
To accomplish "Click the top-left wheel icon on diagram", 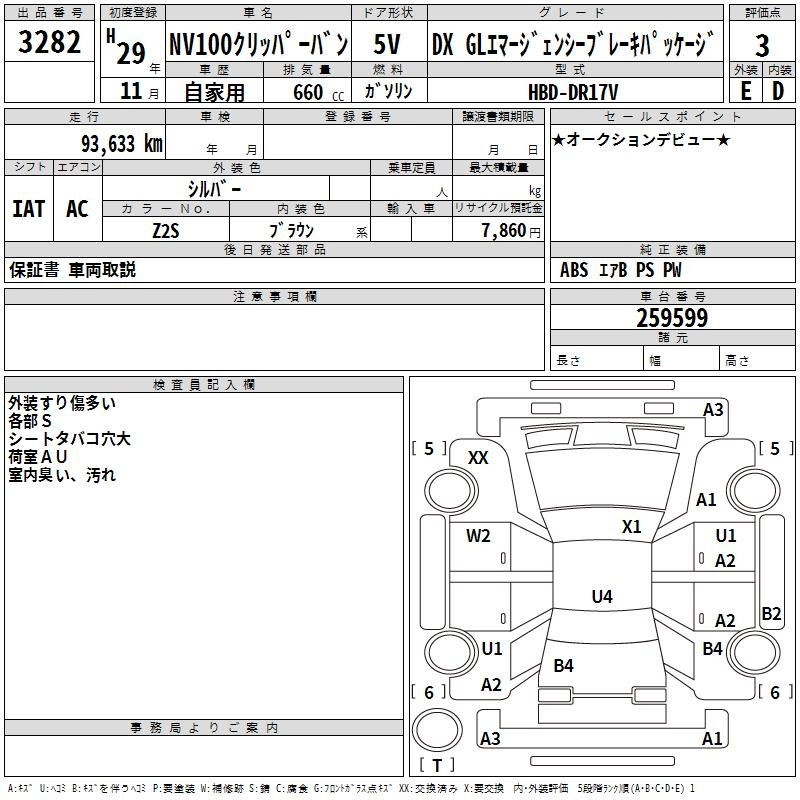I will 450,488.
